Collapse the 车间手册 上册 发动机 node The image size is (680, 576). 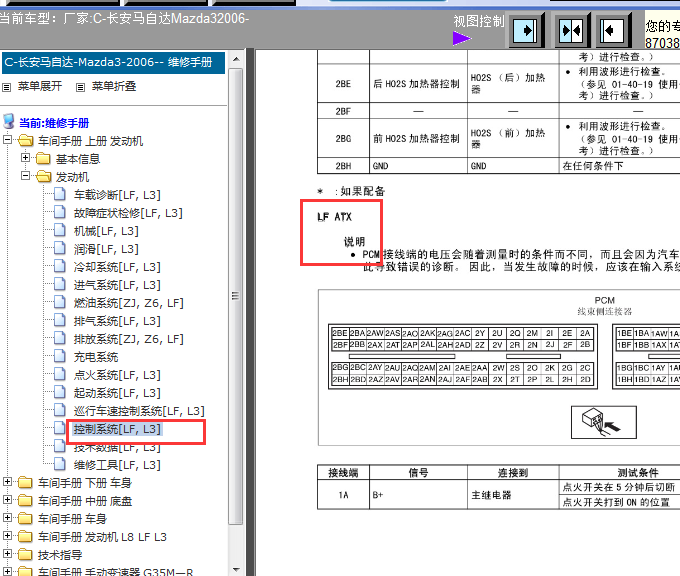(7, 140)
